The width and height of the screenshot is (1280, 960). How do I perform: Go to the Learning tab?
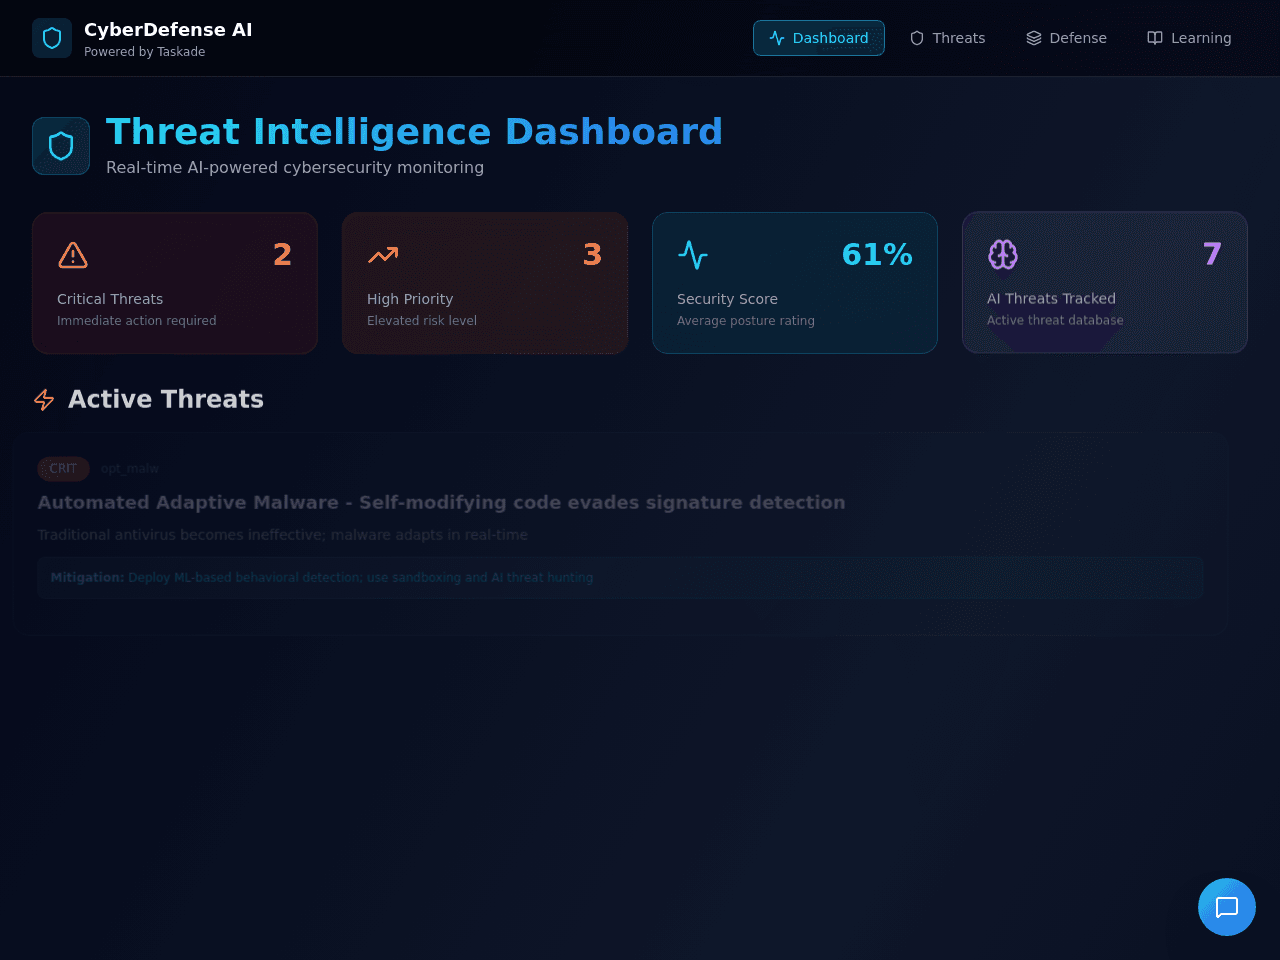(x=1189, y=38)
